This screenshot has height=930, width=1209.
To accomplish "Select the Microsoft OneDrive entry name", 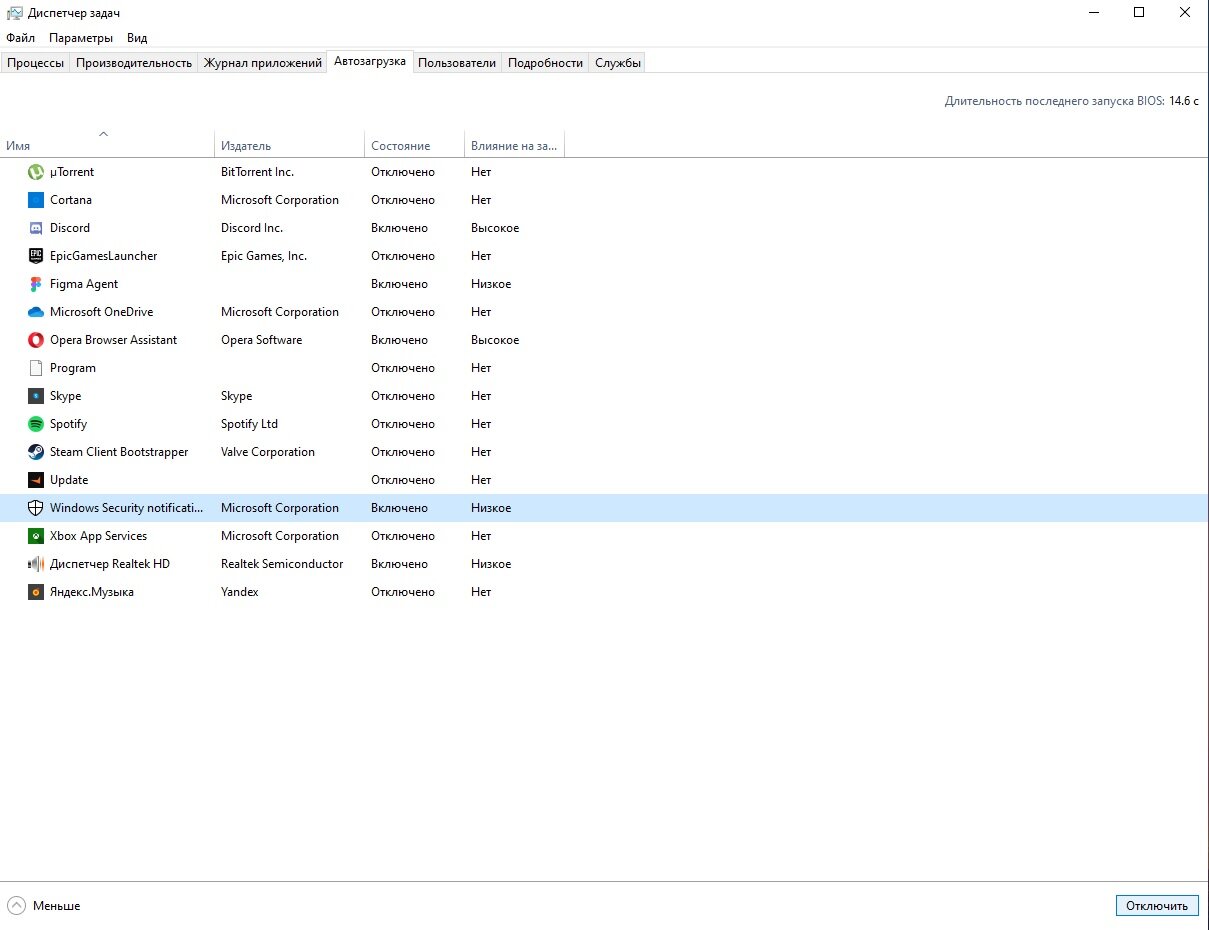I will coord(102,312).
